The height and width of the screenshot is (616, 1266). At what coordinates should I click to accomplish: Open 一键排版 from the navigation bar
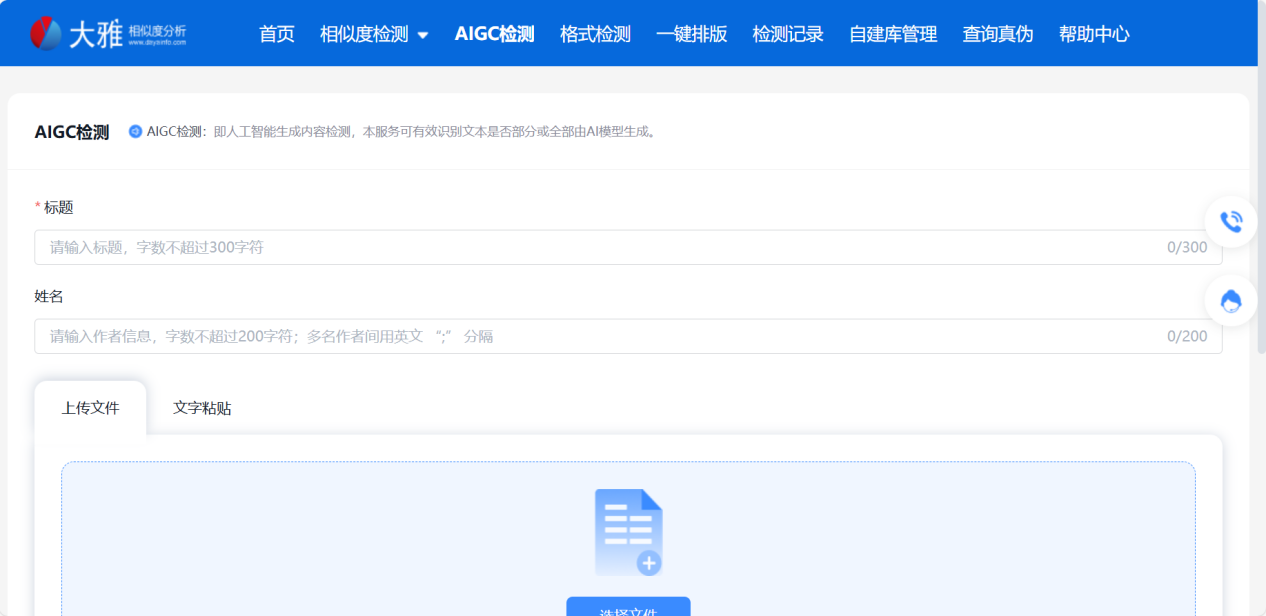[x=691, y=34]
